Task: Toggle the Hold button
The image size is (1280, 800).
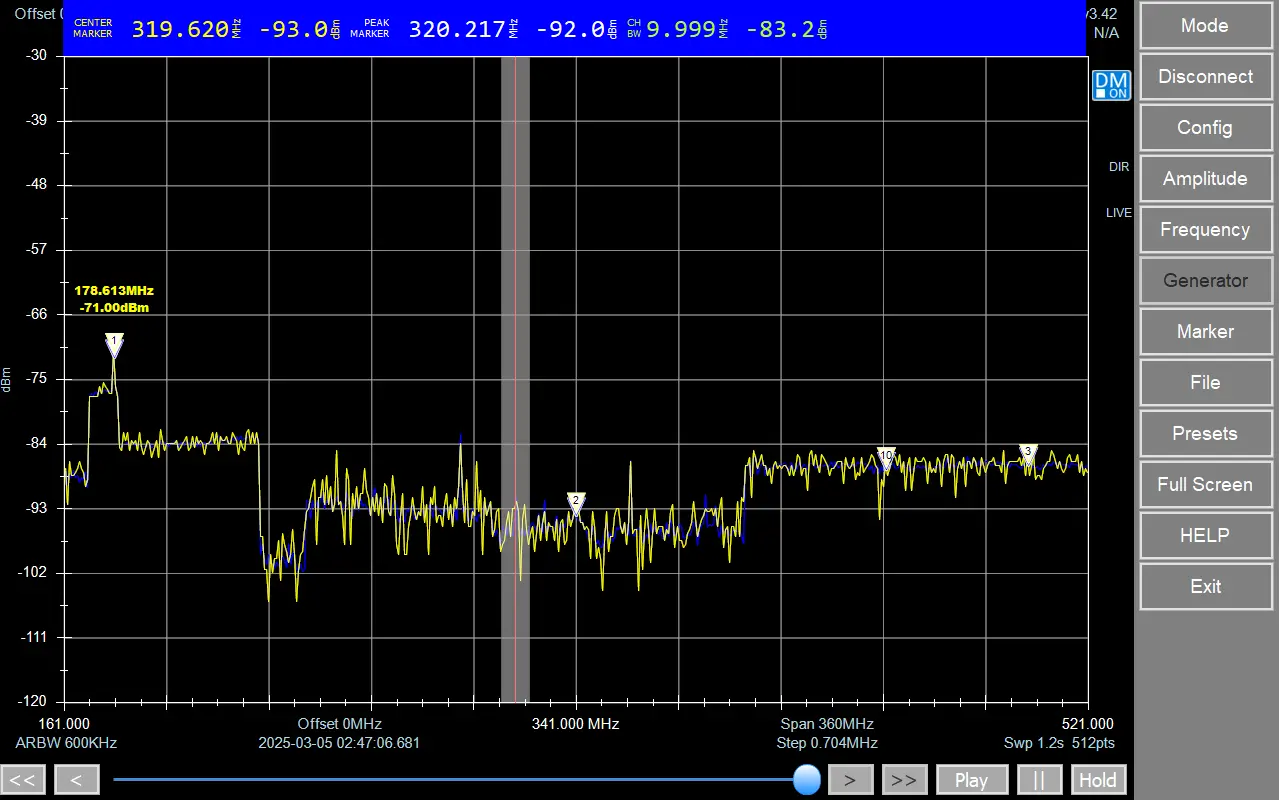Action: point(1098,780)
